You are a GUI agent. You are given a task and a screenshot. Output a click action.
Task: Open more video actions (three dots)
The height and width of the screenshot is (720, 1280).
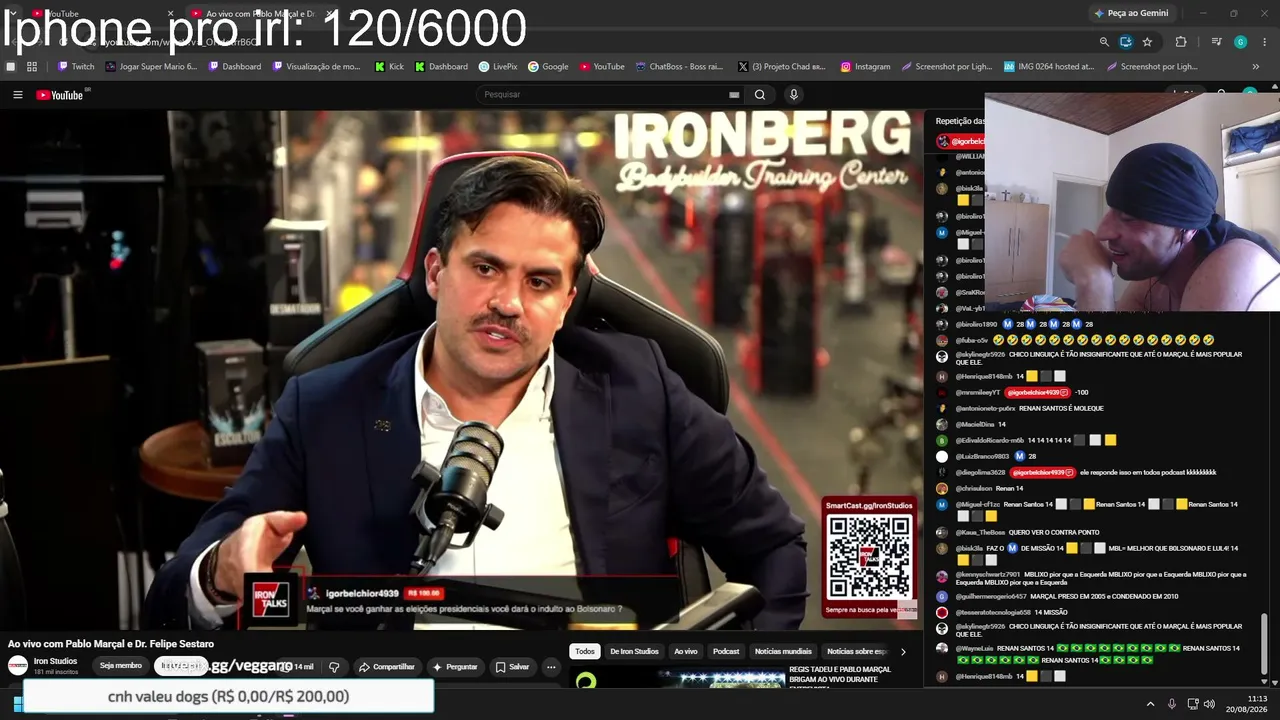[x=550, y=667]
